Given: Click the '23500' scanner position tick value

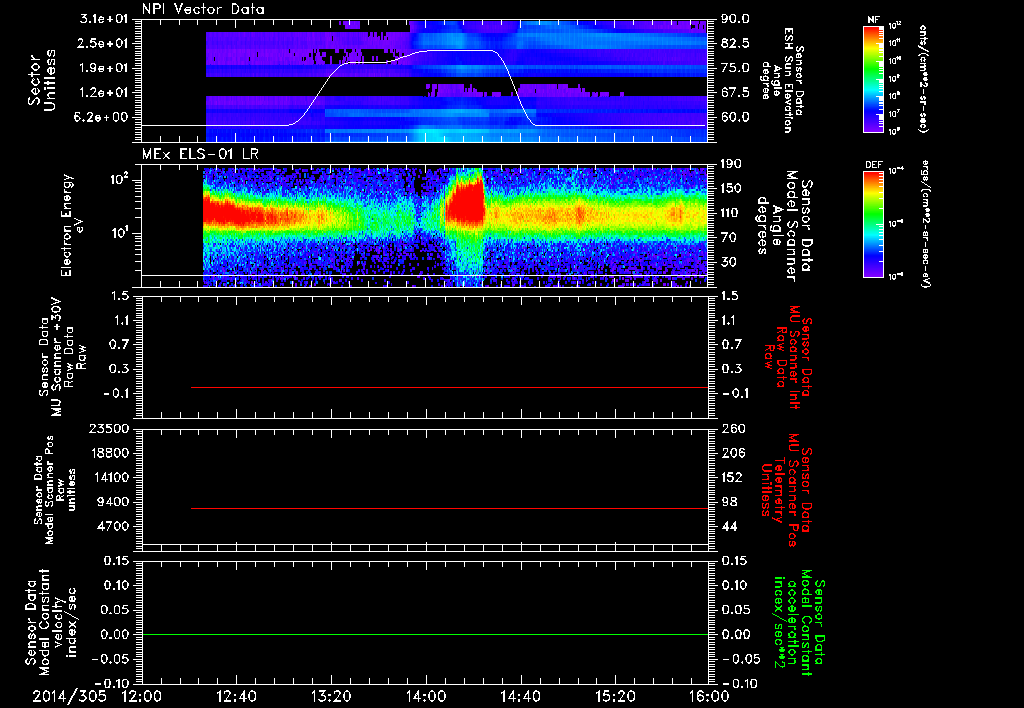Looking at the screenshot, I should (x=109, y=428).
